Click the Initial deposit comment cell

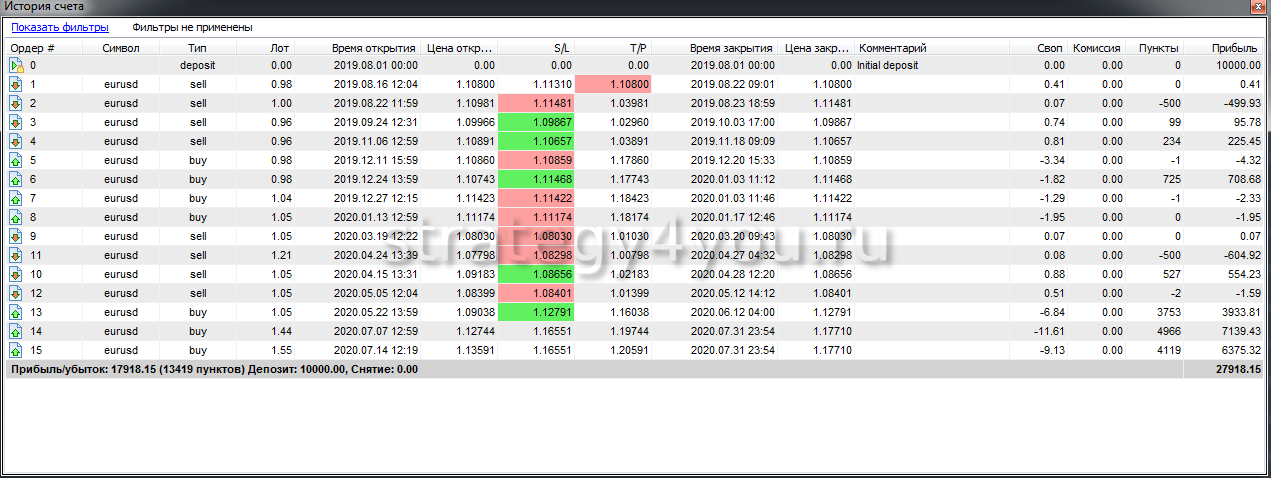pyautogui.click(x=888, y=66)
